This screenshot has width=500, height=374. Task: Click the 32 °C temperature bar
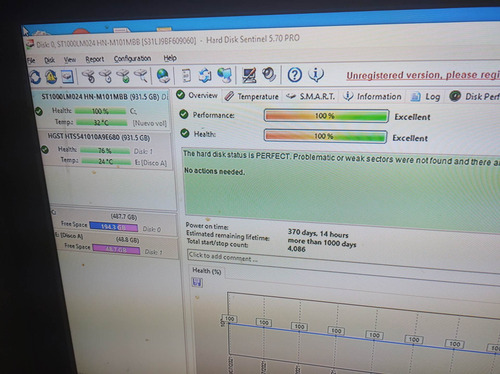pyautogui.click(x=102, y=123)
